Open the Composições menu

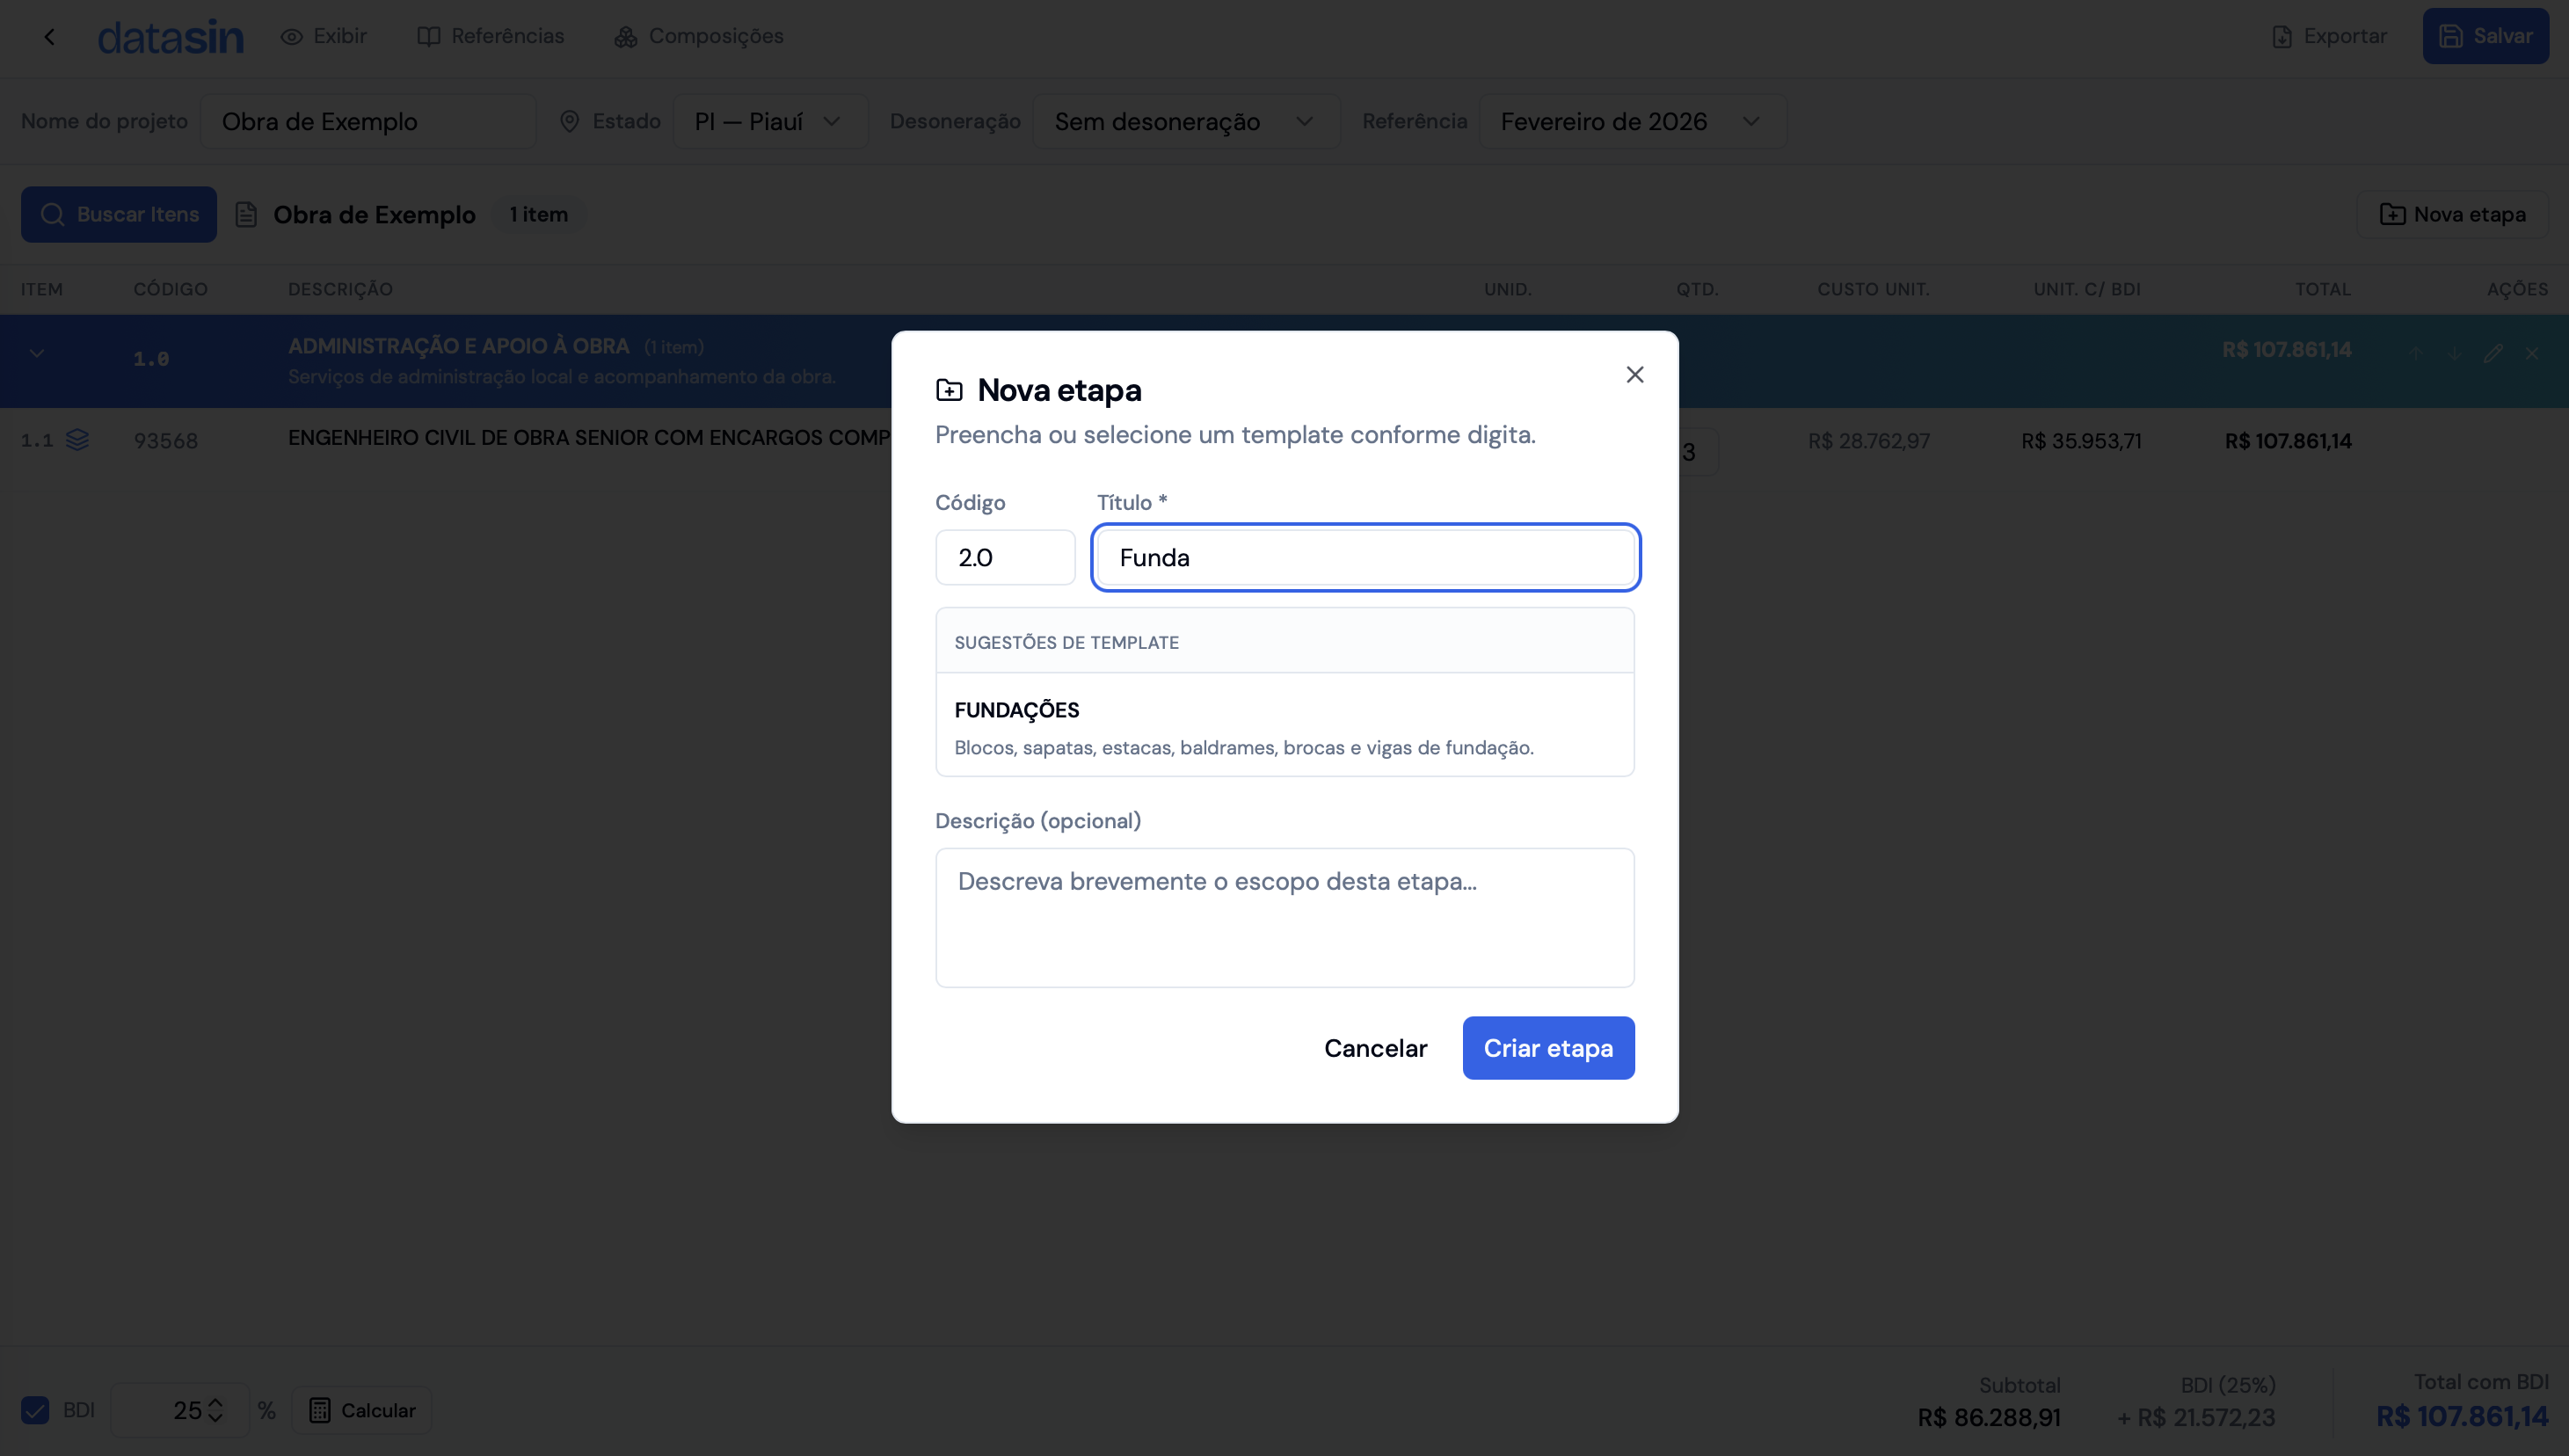pos(699,36)
